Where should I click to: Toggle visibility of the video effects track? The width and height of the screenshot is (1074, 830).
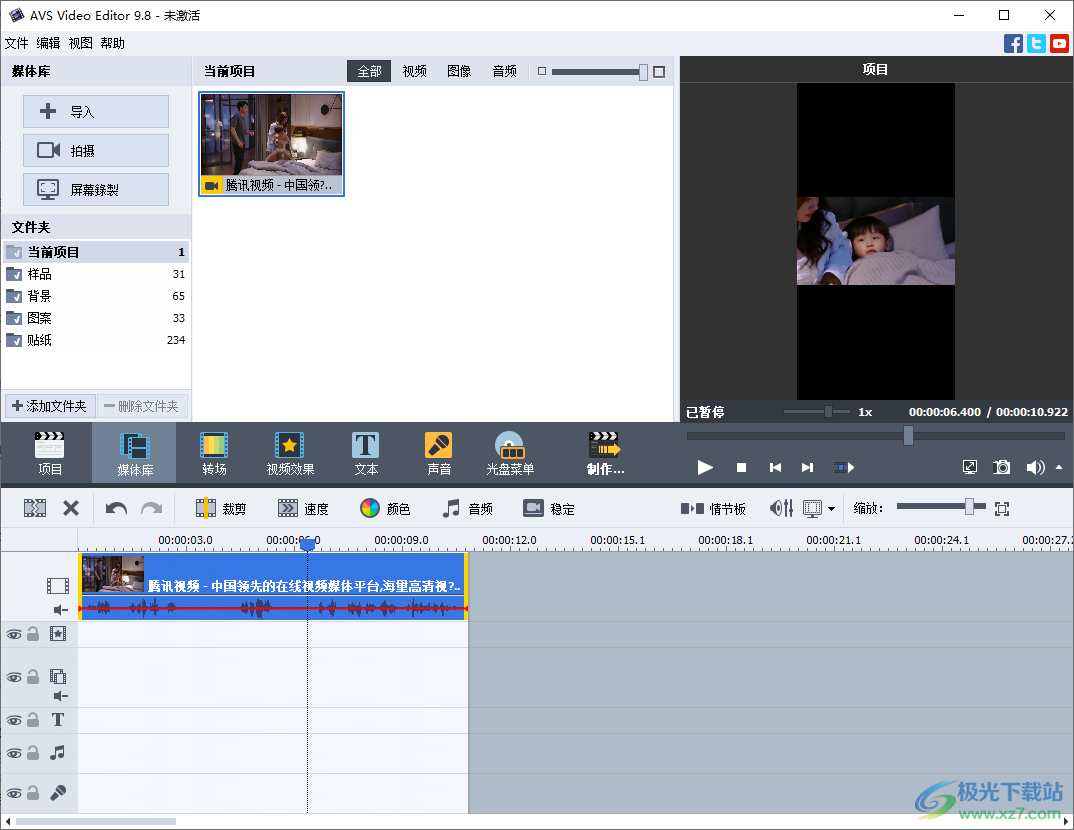tap(14, 634)
